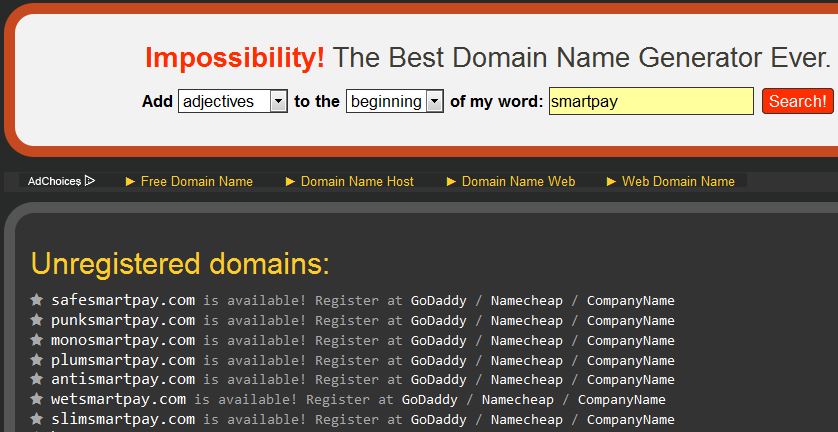
Task: Click the star beside slimsmartpay.com
Action: 36,419
